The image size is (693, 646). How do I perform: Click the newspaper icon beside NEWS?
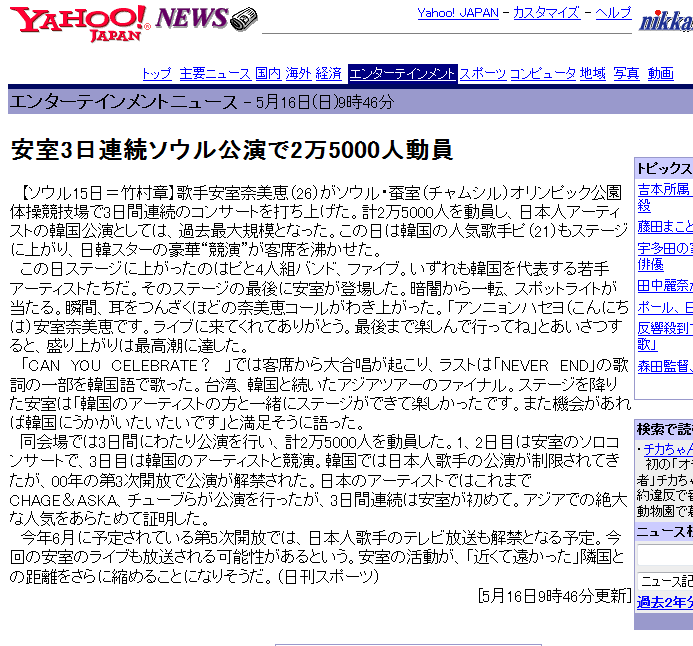[x=244, y=19]
